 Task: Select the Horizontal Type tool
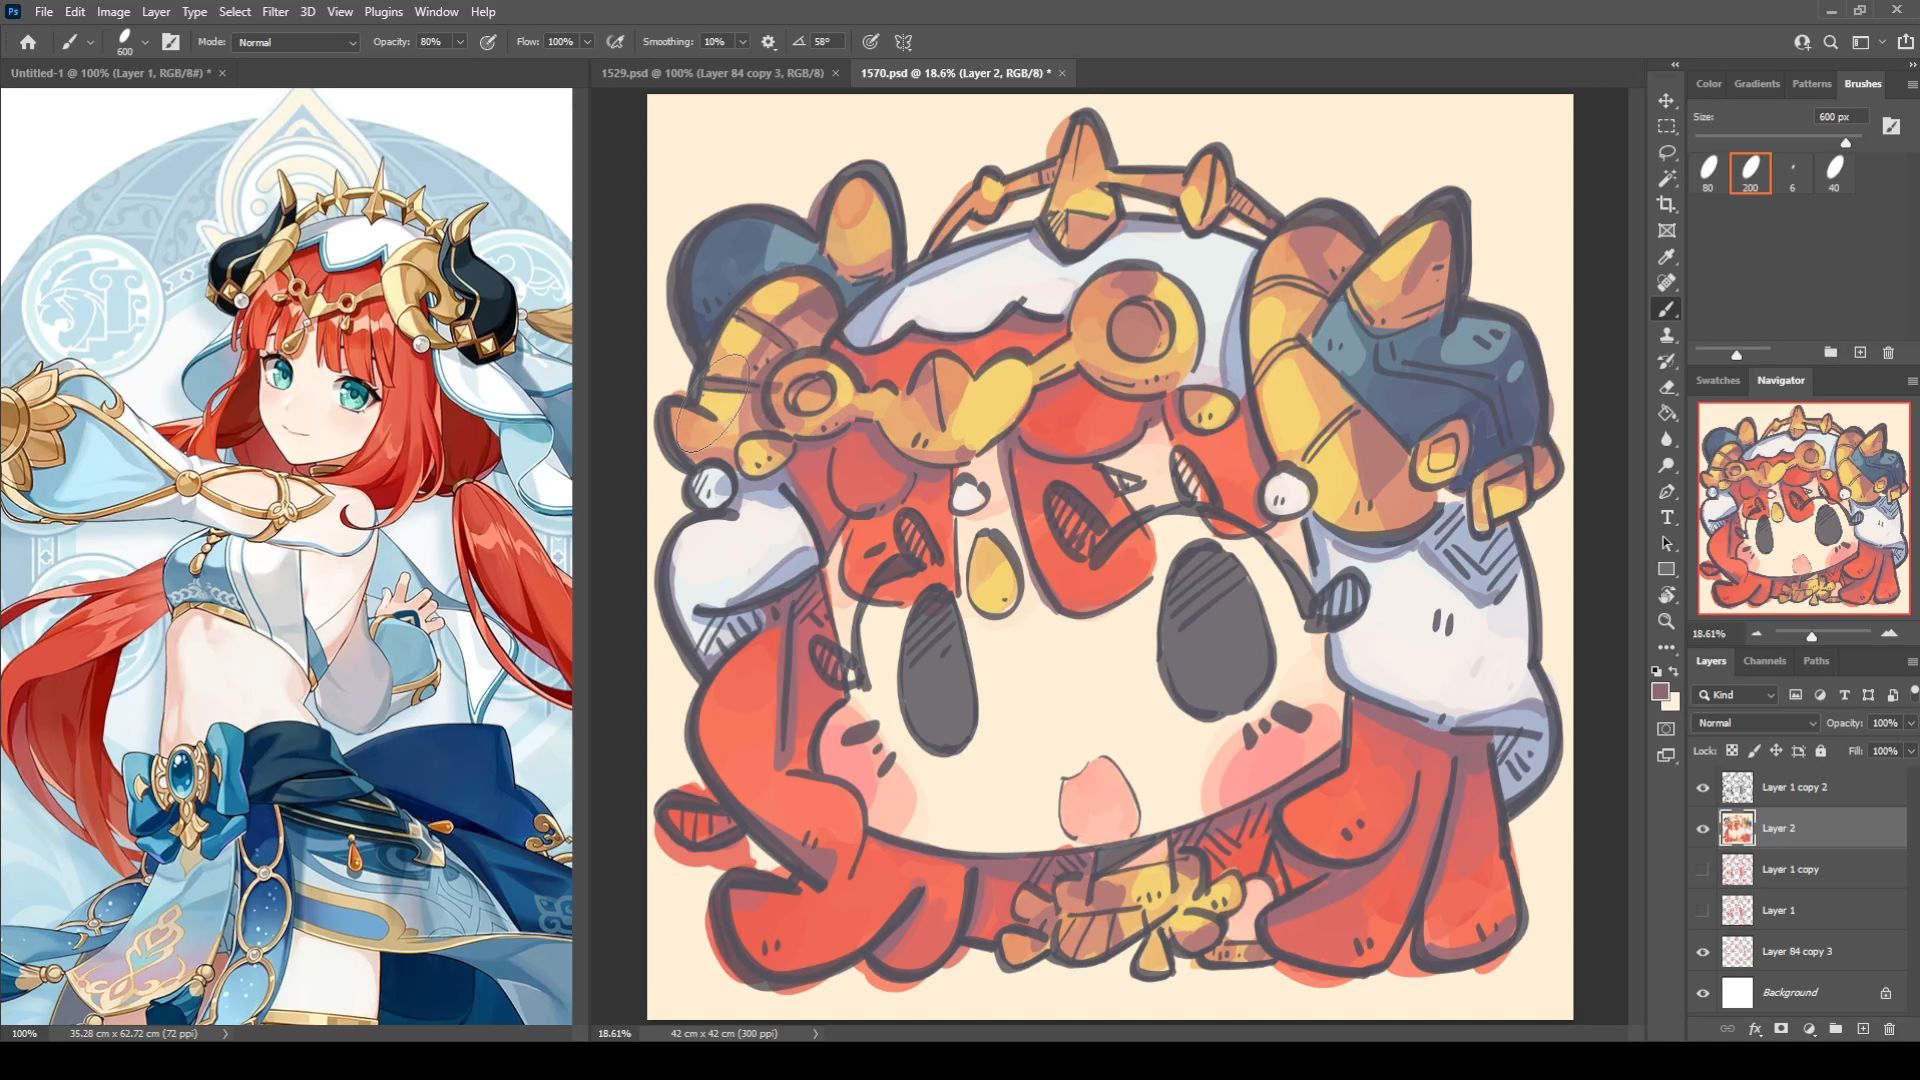(1666, 517)
